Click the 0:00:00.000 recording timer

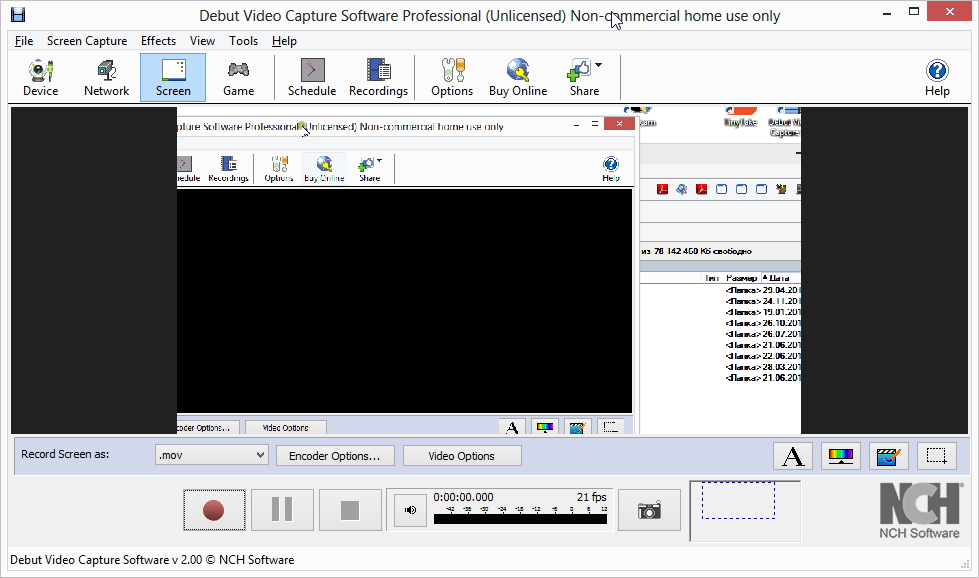(x=463, y=497)
